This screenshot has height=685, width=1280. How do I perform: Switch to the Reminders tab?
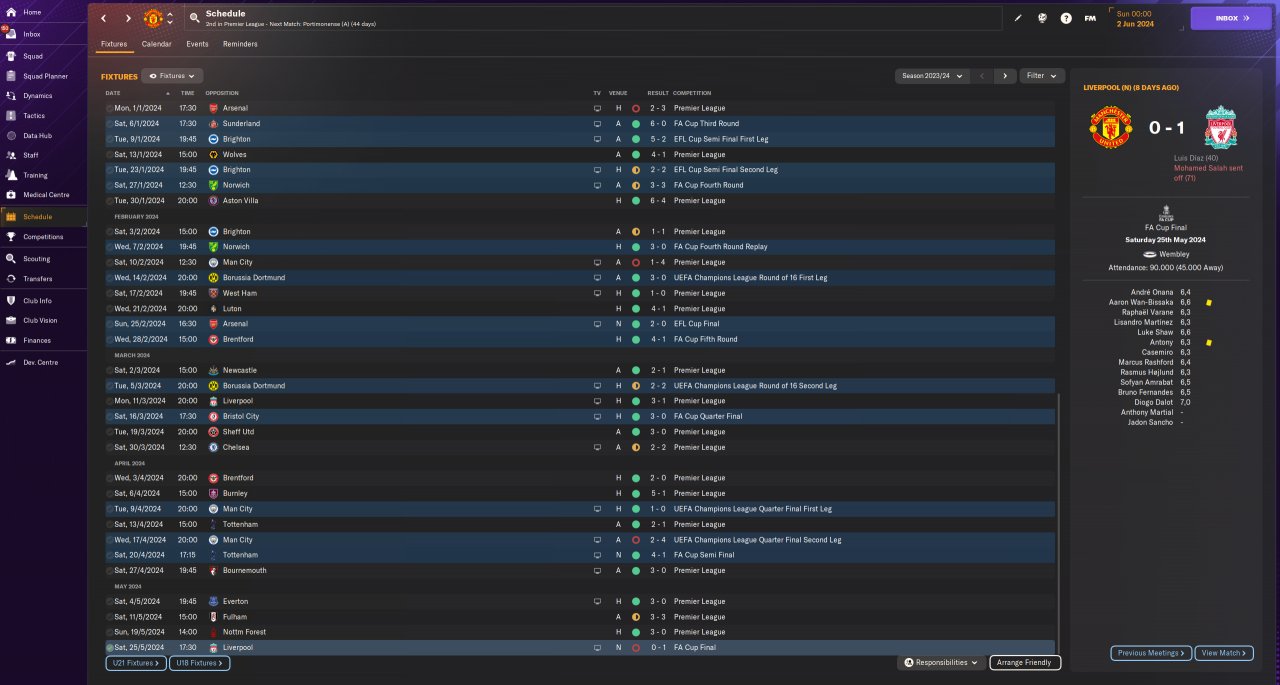(240, 44)
